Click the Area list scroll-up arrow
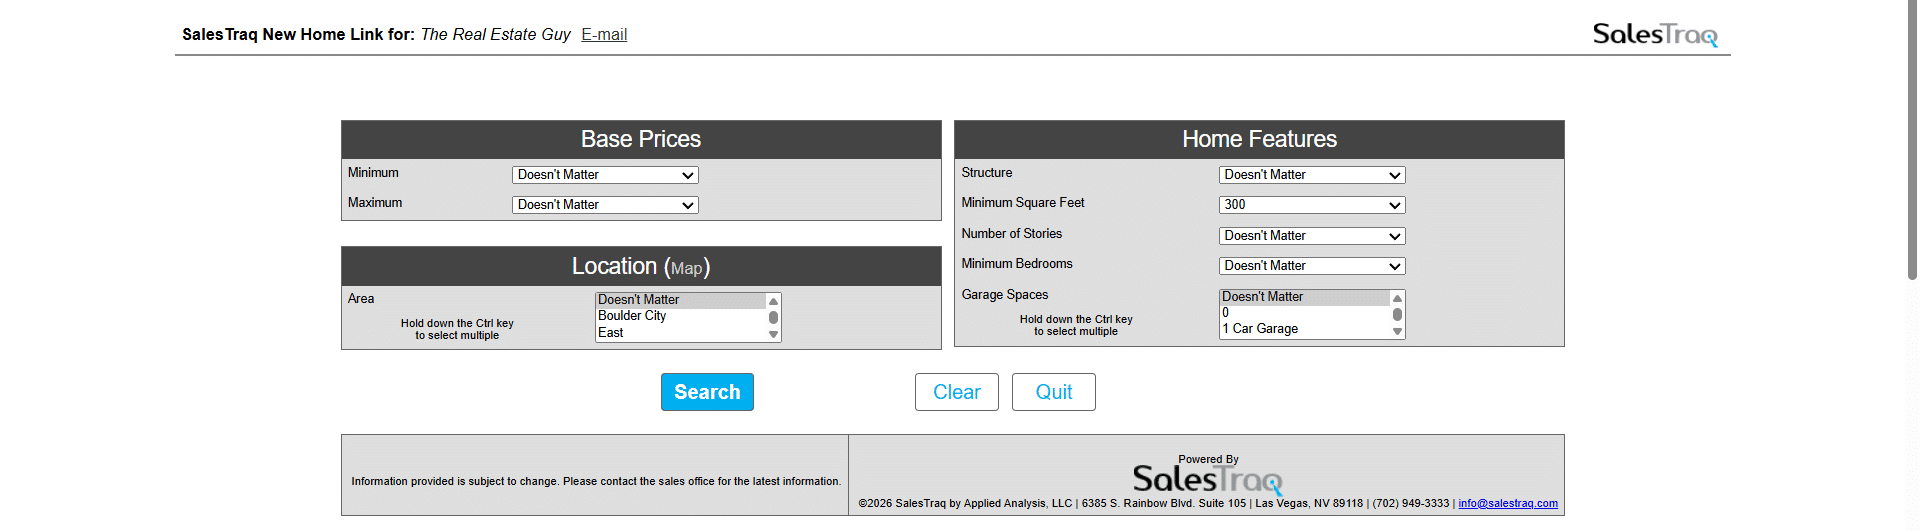1920x530 pixels. click(773, 301)
